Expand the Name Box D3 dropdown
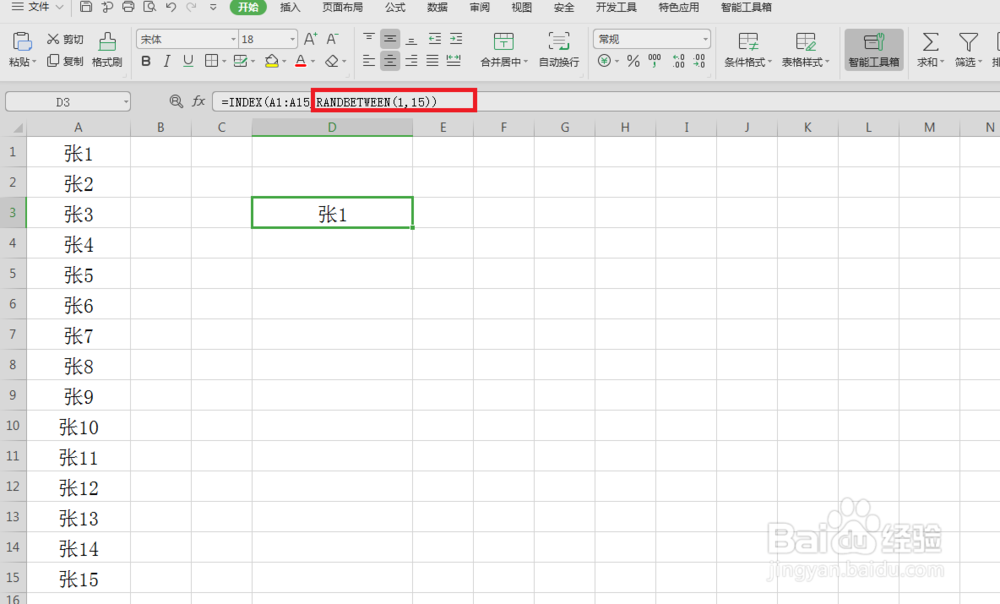The height and width of the screenshot is (604, 1000). pos(126,102)
